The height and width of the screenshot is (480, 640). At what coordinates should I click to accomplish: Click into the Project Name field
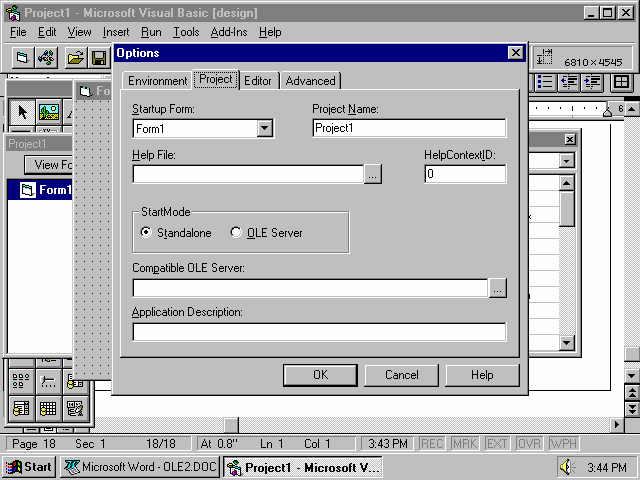[408, 128]
